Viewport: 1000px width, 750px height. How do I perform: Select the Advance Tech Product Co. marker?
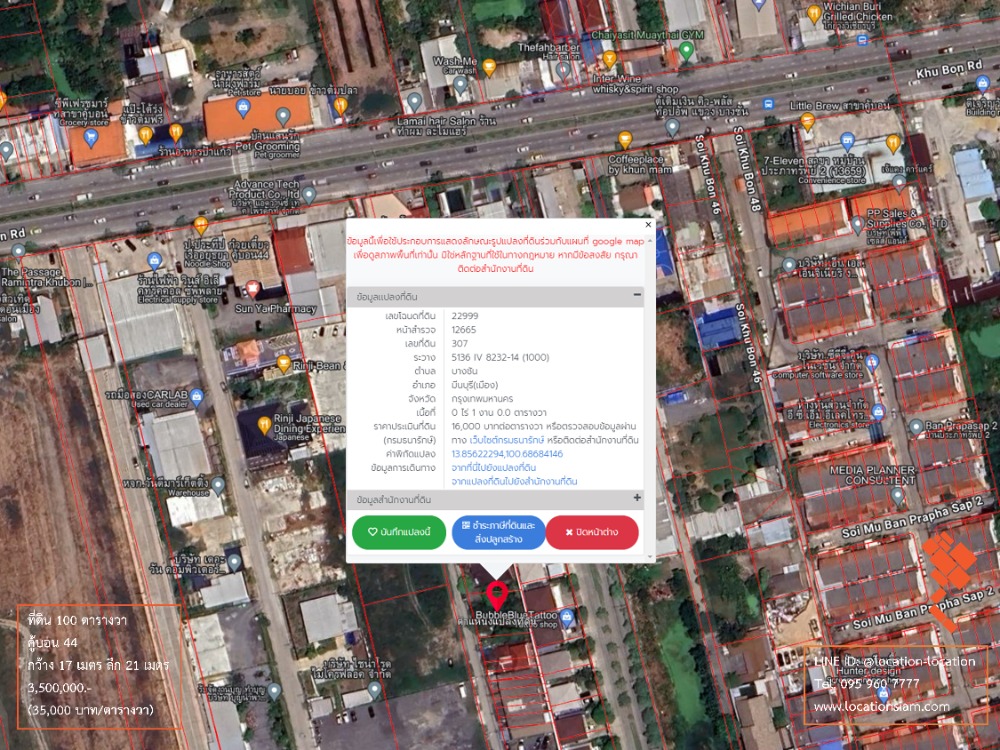point(309,195)
